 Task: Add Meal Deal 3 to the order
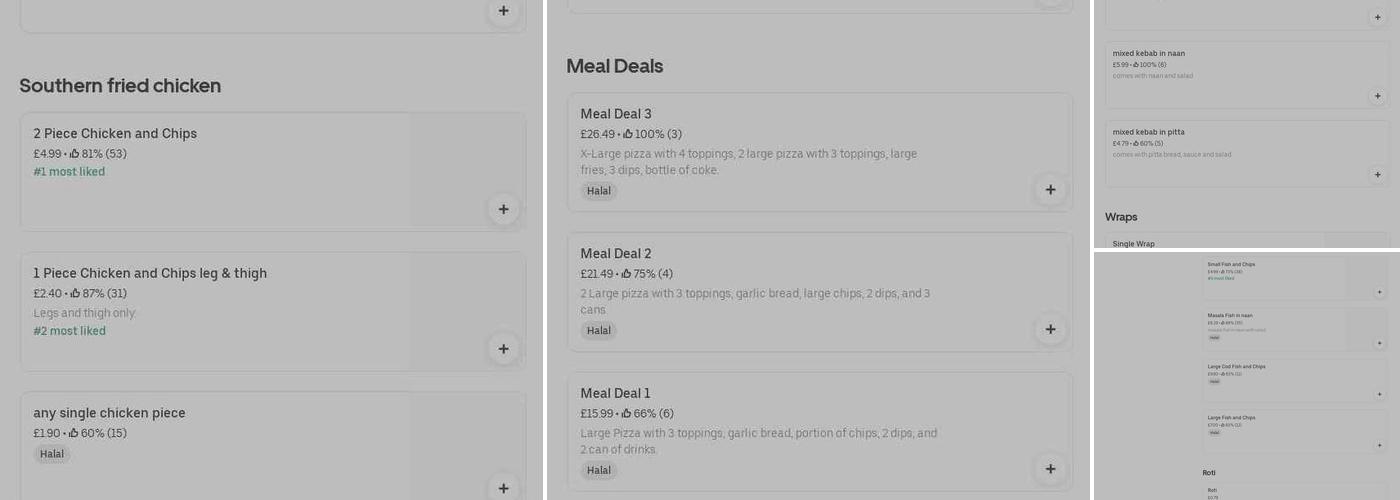tap(1050, 190)
